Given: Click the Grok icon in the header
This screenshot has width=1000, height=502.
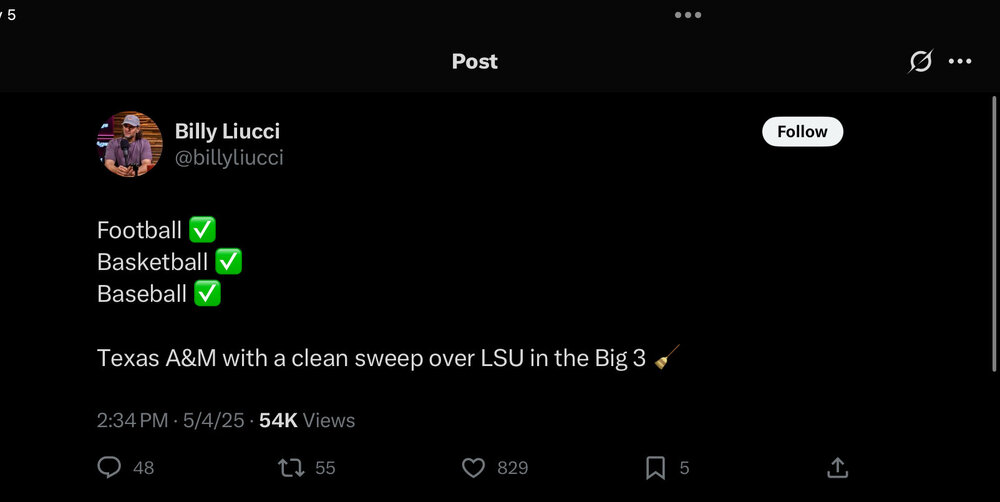Looking at the screenshot, I should coord(920,61).
